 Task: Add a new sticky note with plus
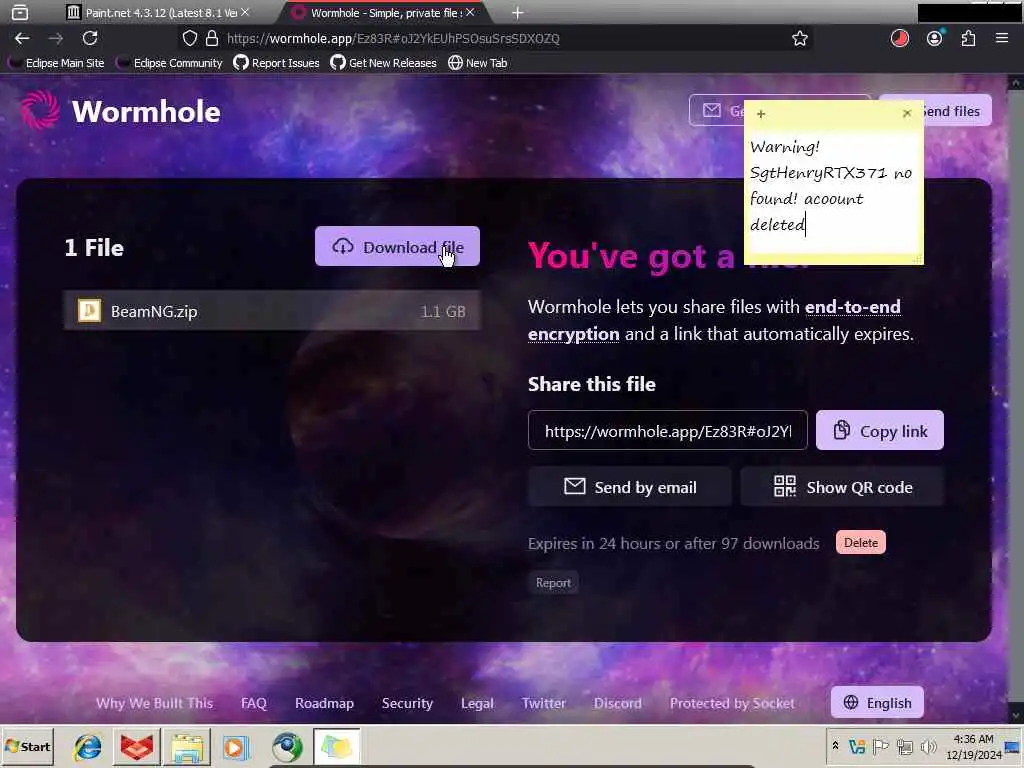(761, 114)
